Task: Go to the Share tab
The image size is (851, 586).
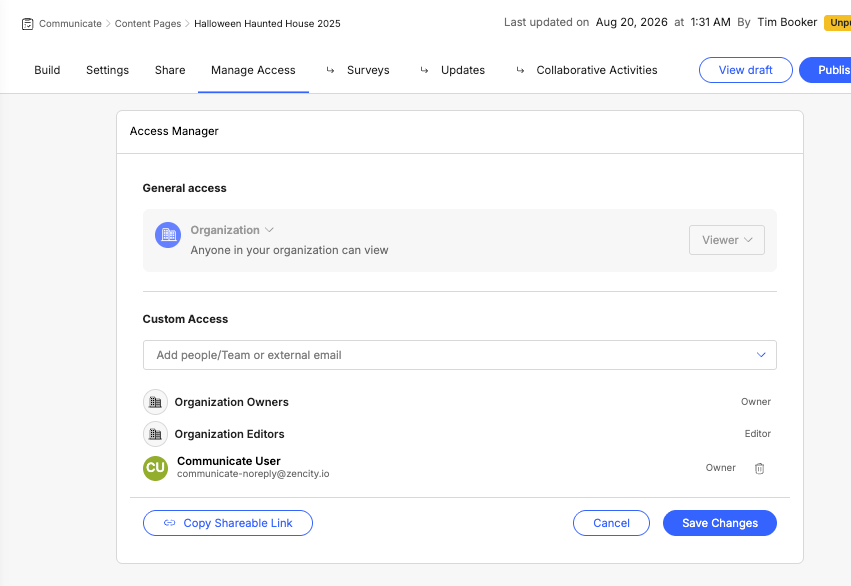Action: click(170, 70)
